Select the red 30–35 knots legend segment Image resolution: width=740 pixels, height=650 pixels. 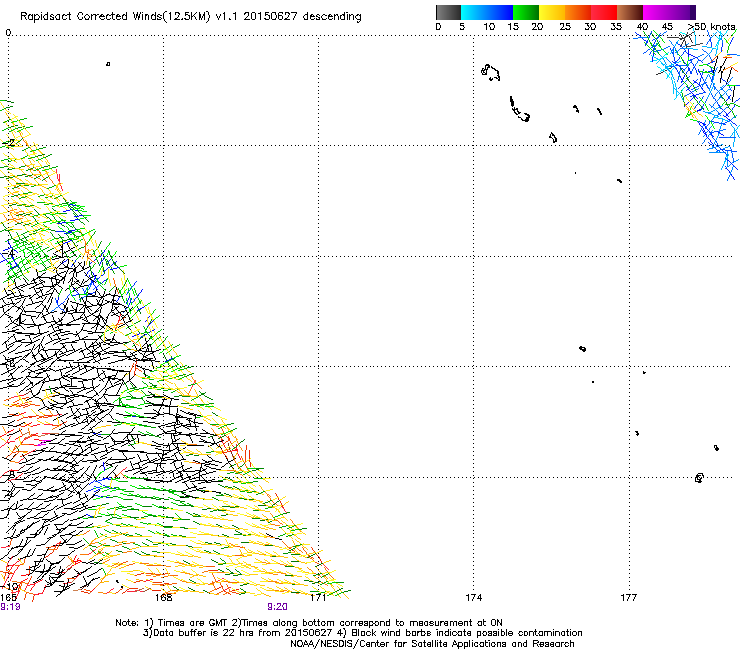pyautogui.click(x=604, y=12)
